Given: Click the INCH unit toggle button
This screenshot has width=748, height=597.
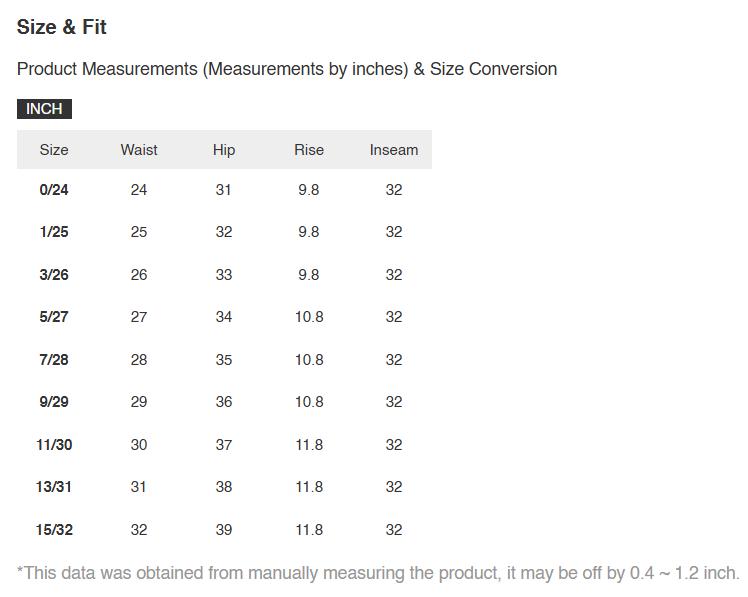Looking at the screenshot, I should (x=44, y=109).
